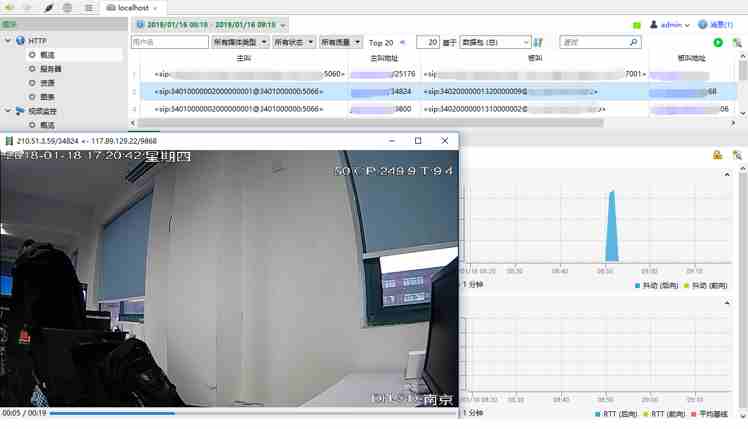The height and width of the screenshot is (429, 748).
Task: Open the quality filter dropdown
Action: pyautogui.click(x=341, y=42)
